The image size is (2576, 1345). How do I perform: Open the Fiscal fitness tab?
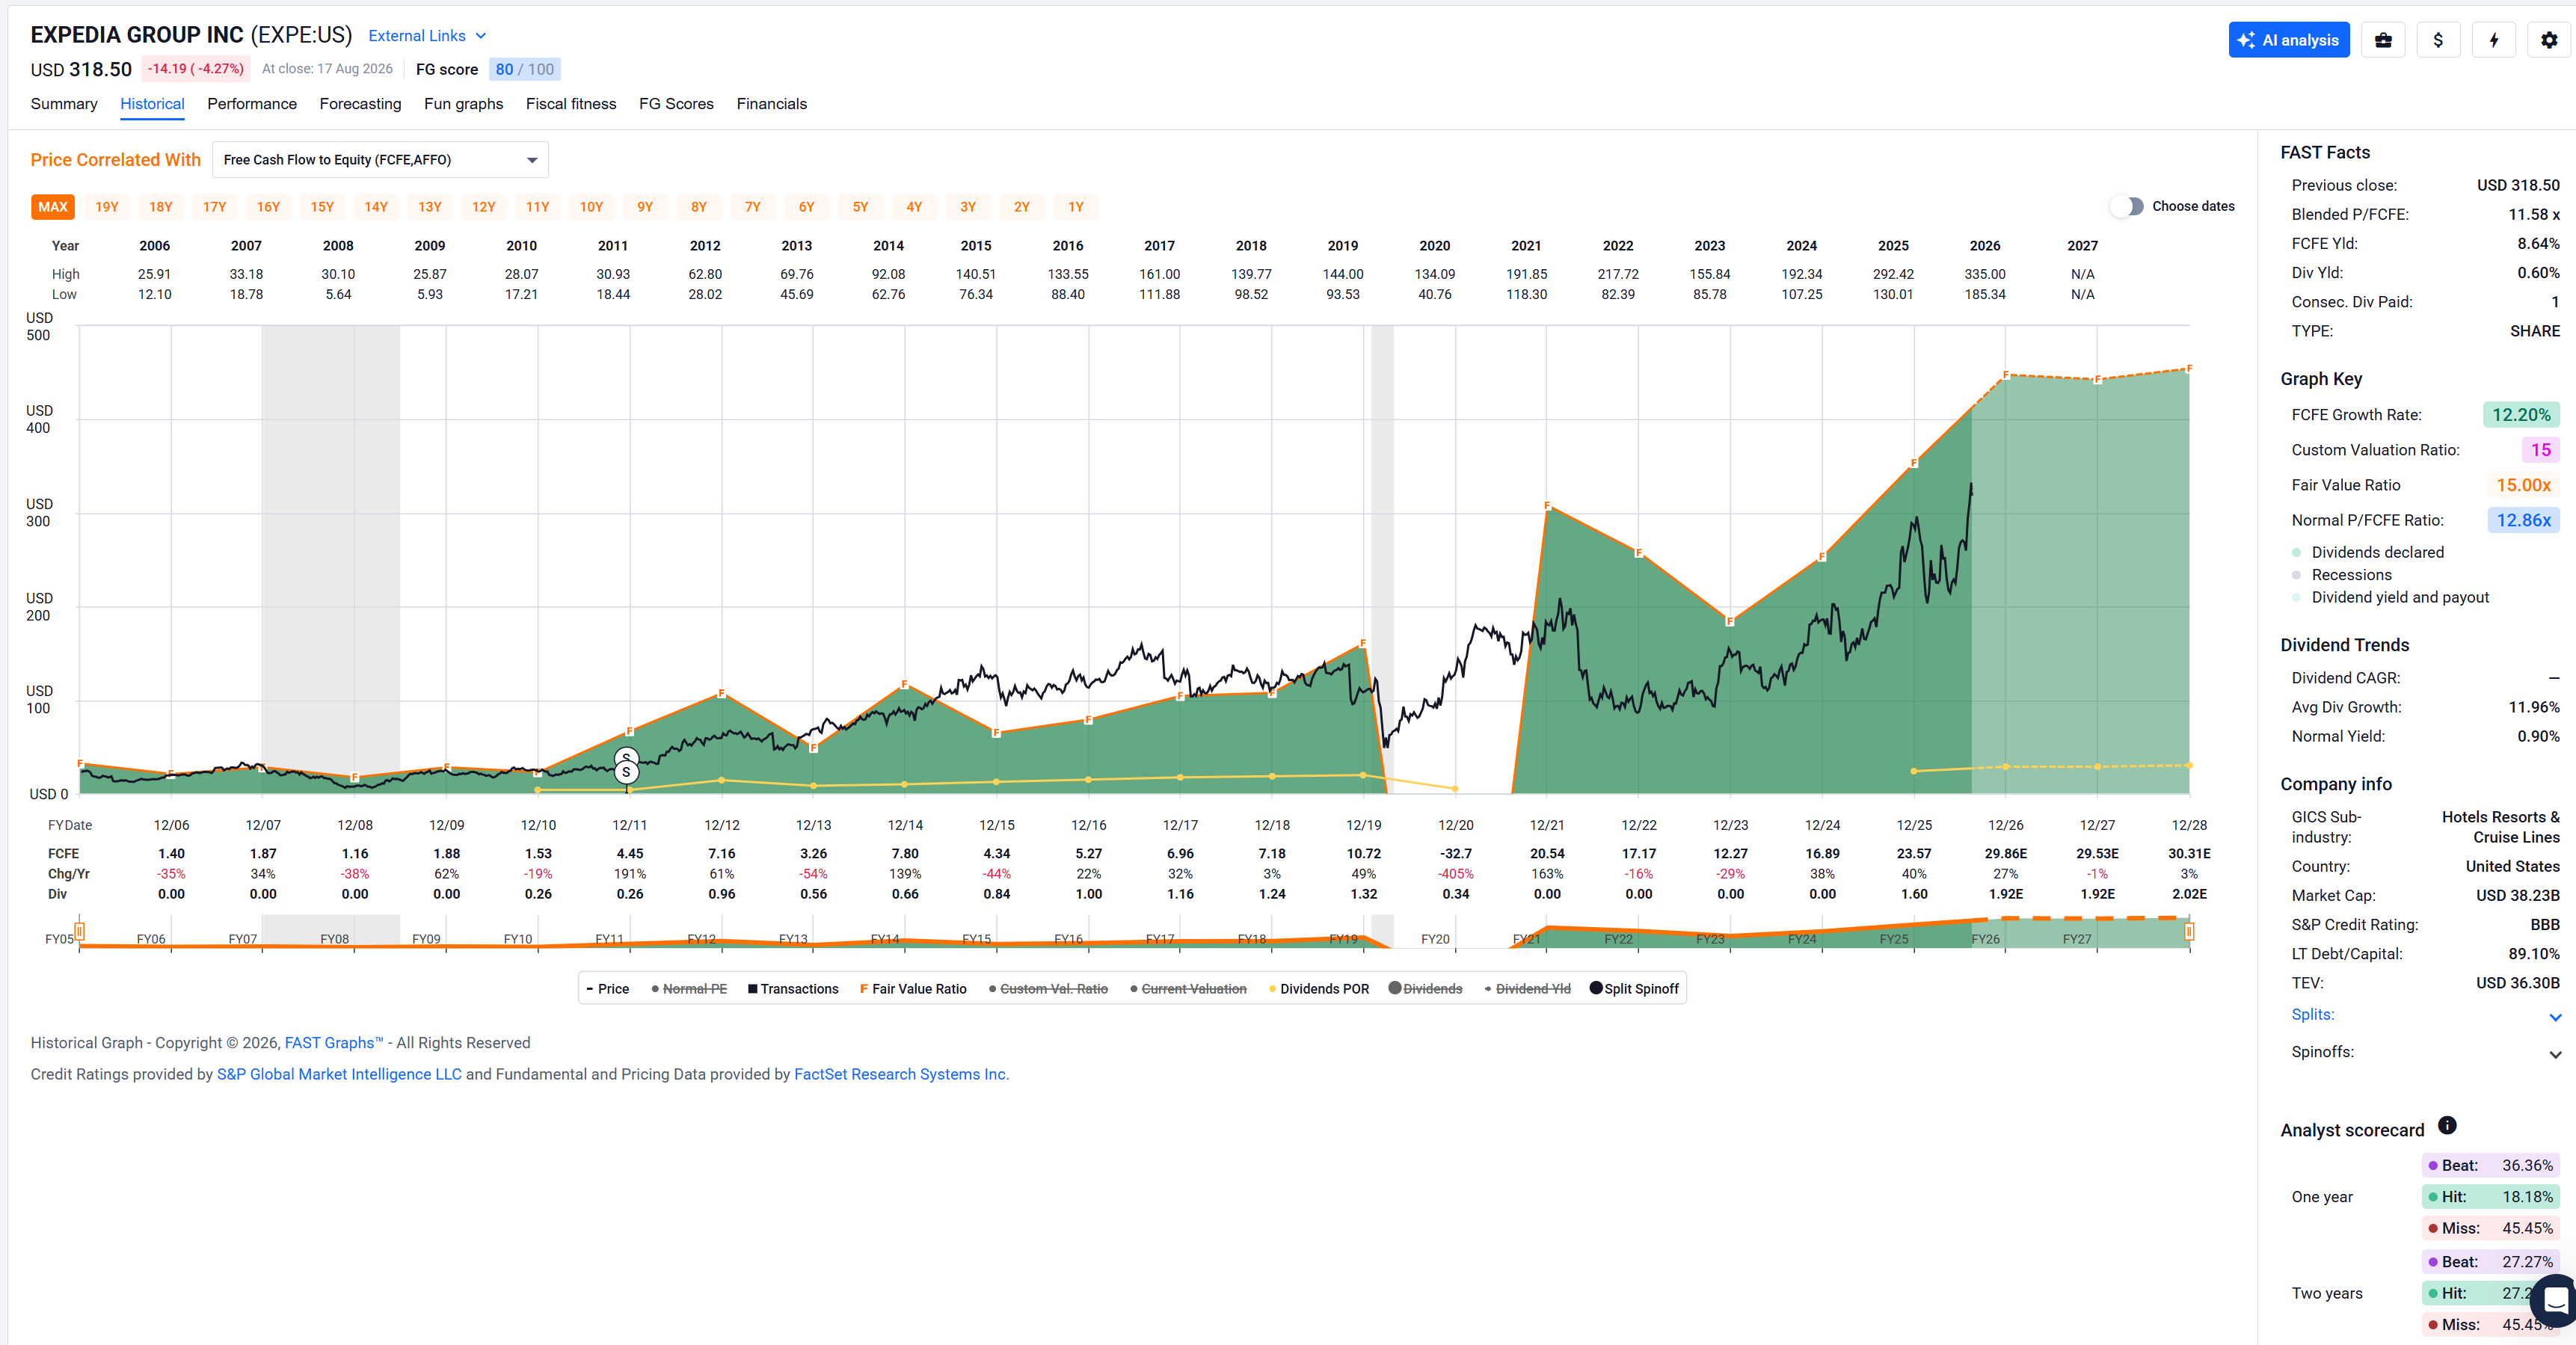click(571, 104)
